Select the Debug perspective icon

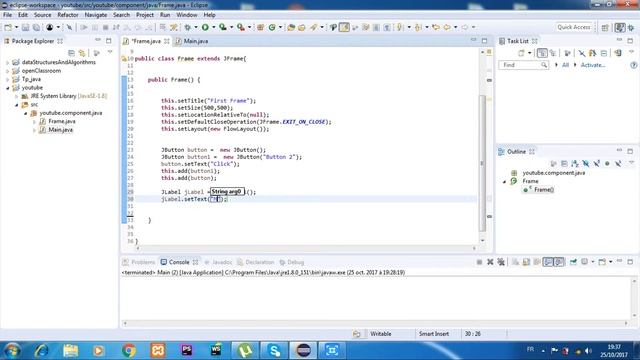tap(631, 27)
